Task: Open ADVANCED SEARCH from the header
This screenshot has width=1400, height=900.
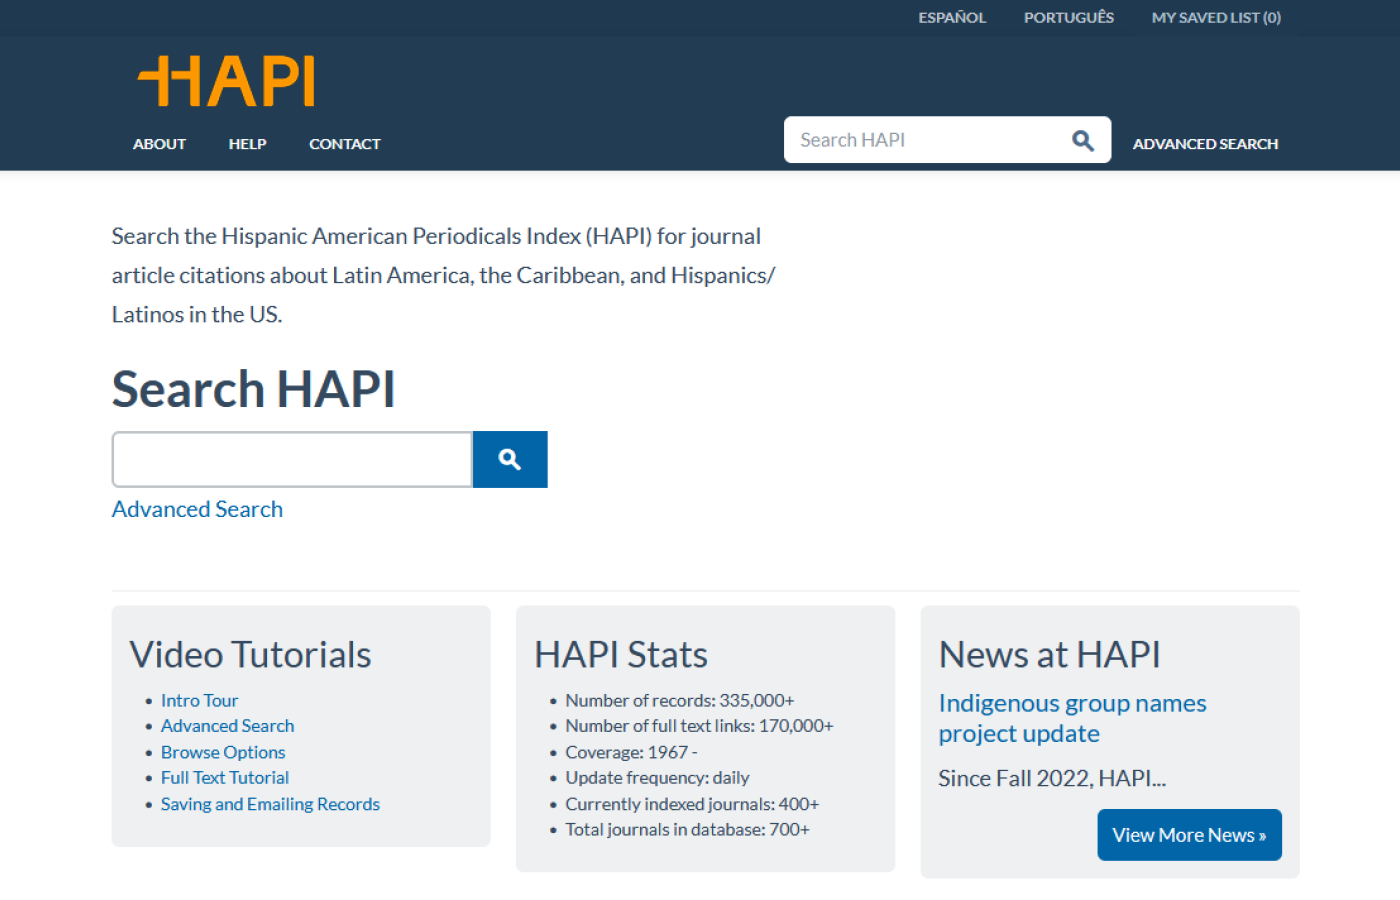Action: click(1205, 143)
